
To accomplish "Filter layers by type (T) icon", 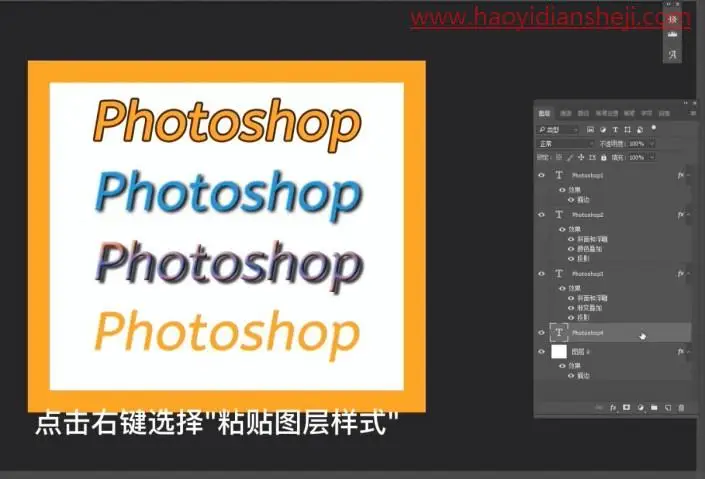I will click(x=615, y=130).
